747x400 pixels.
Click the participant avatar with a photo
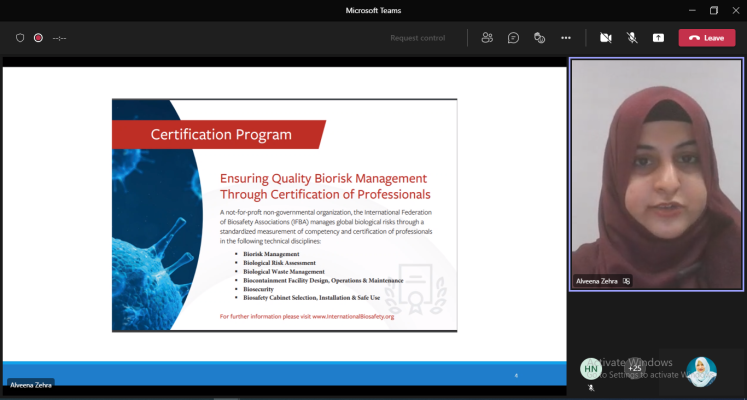tap(701, 371)
